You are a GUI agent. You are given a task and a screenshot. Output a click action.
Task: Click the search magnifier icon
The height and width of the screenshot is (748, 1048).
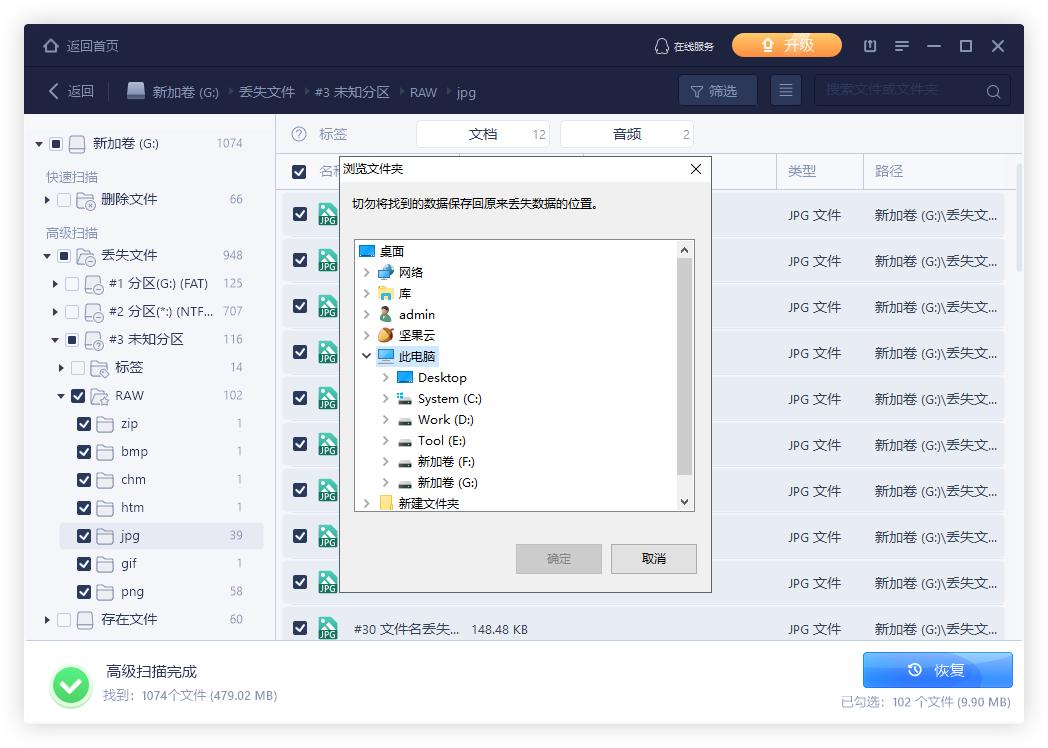coord(993,91)
